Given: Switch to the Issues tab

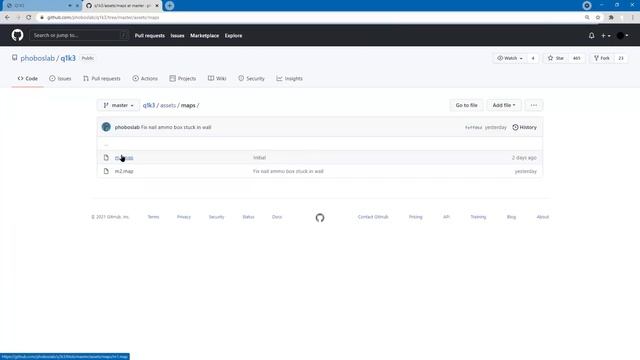Looking at the screenshot, I should [x=60, y=78].
